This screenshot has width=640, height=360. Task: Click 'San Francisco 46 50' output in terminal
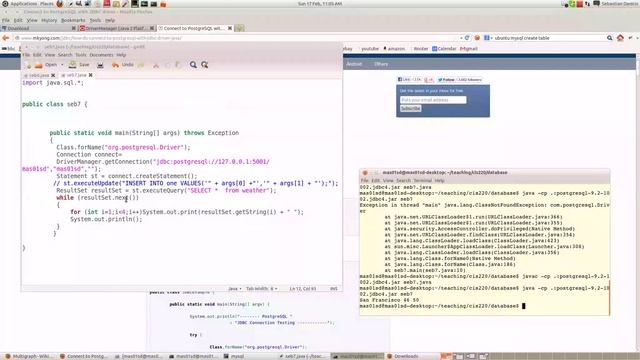pos(389,300)
